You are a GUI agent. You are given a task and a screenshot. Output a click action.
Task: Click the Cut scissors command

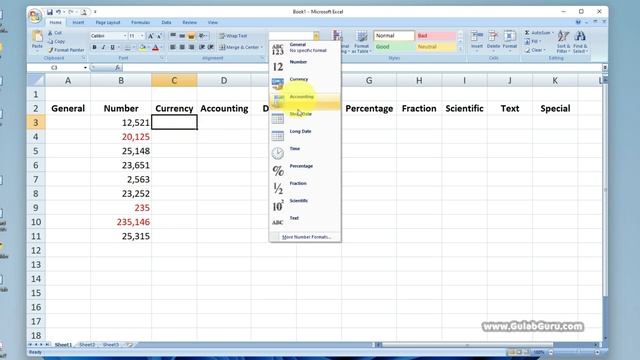[x=55, y=33]
